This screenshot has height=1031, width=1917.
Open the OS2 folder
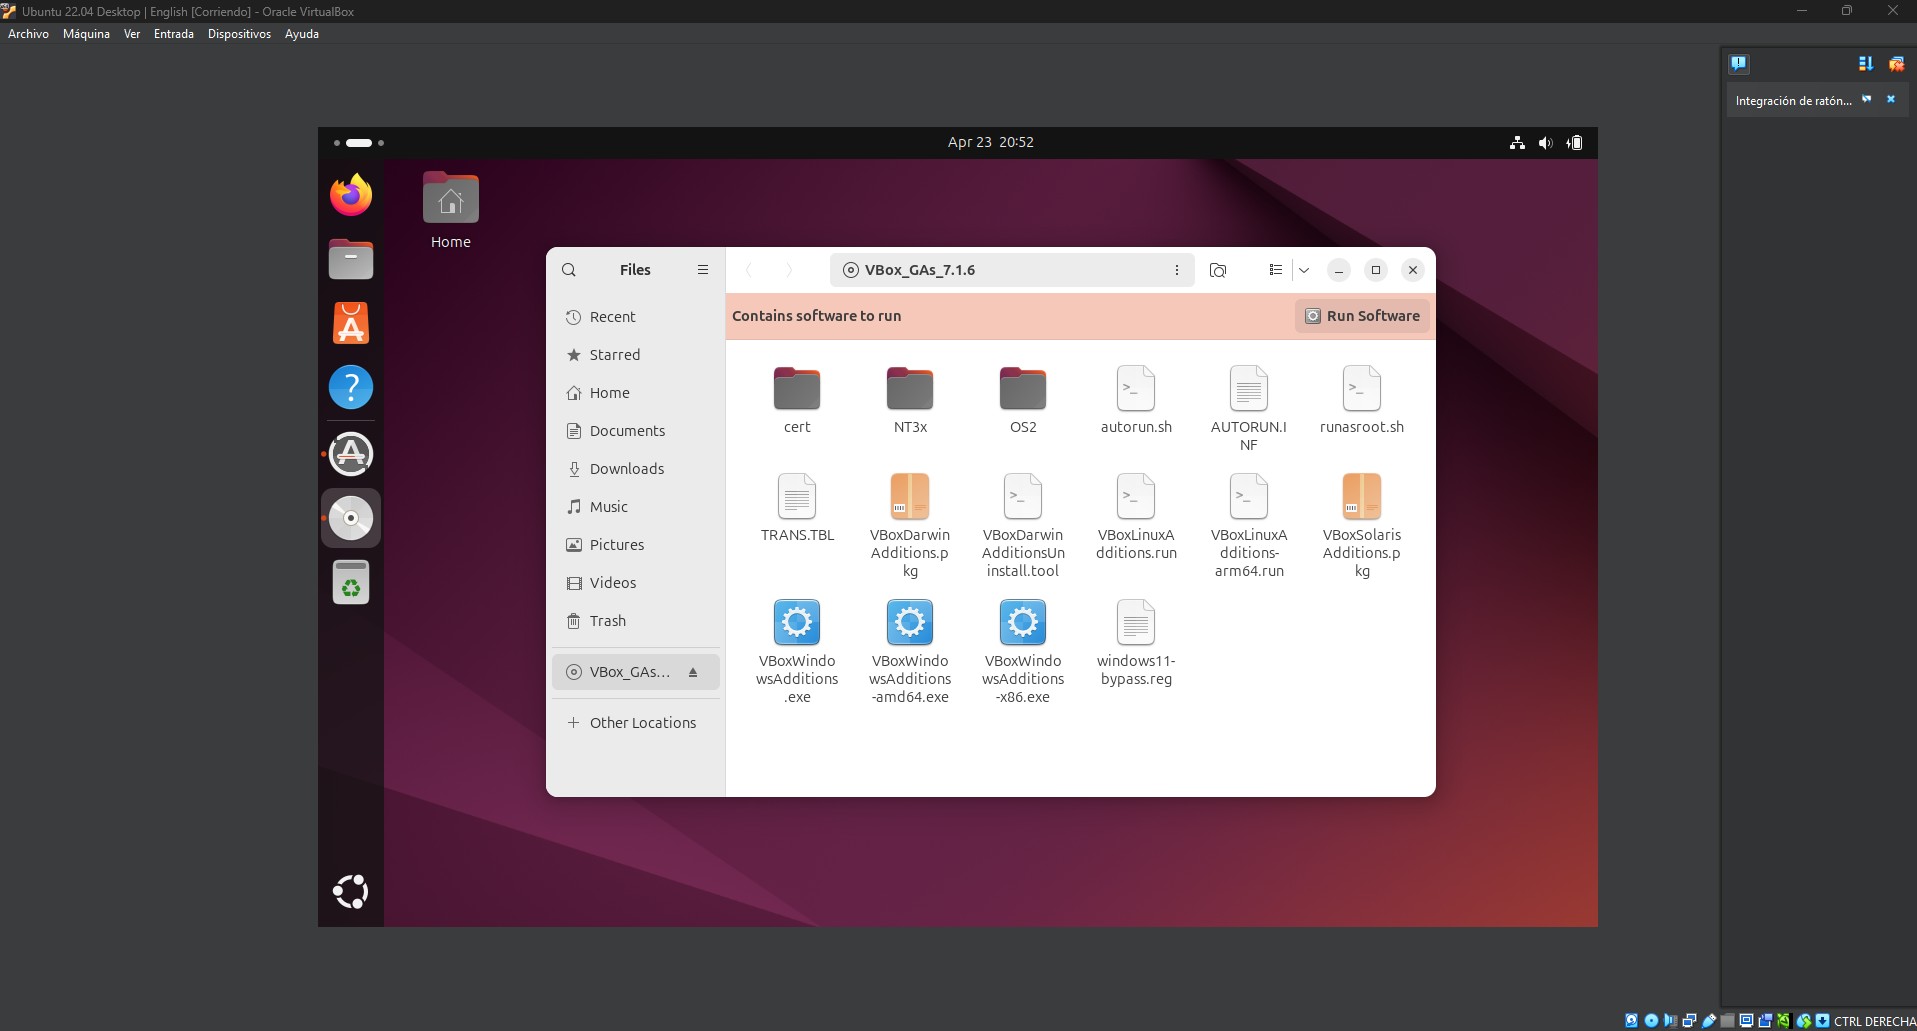(x=1023, y=400)
